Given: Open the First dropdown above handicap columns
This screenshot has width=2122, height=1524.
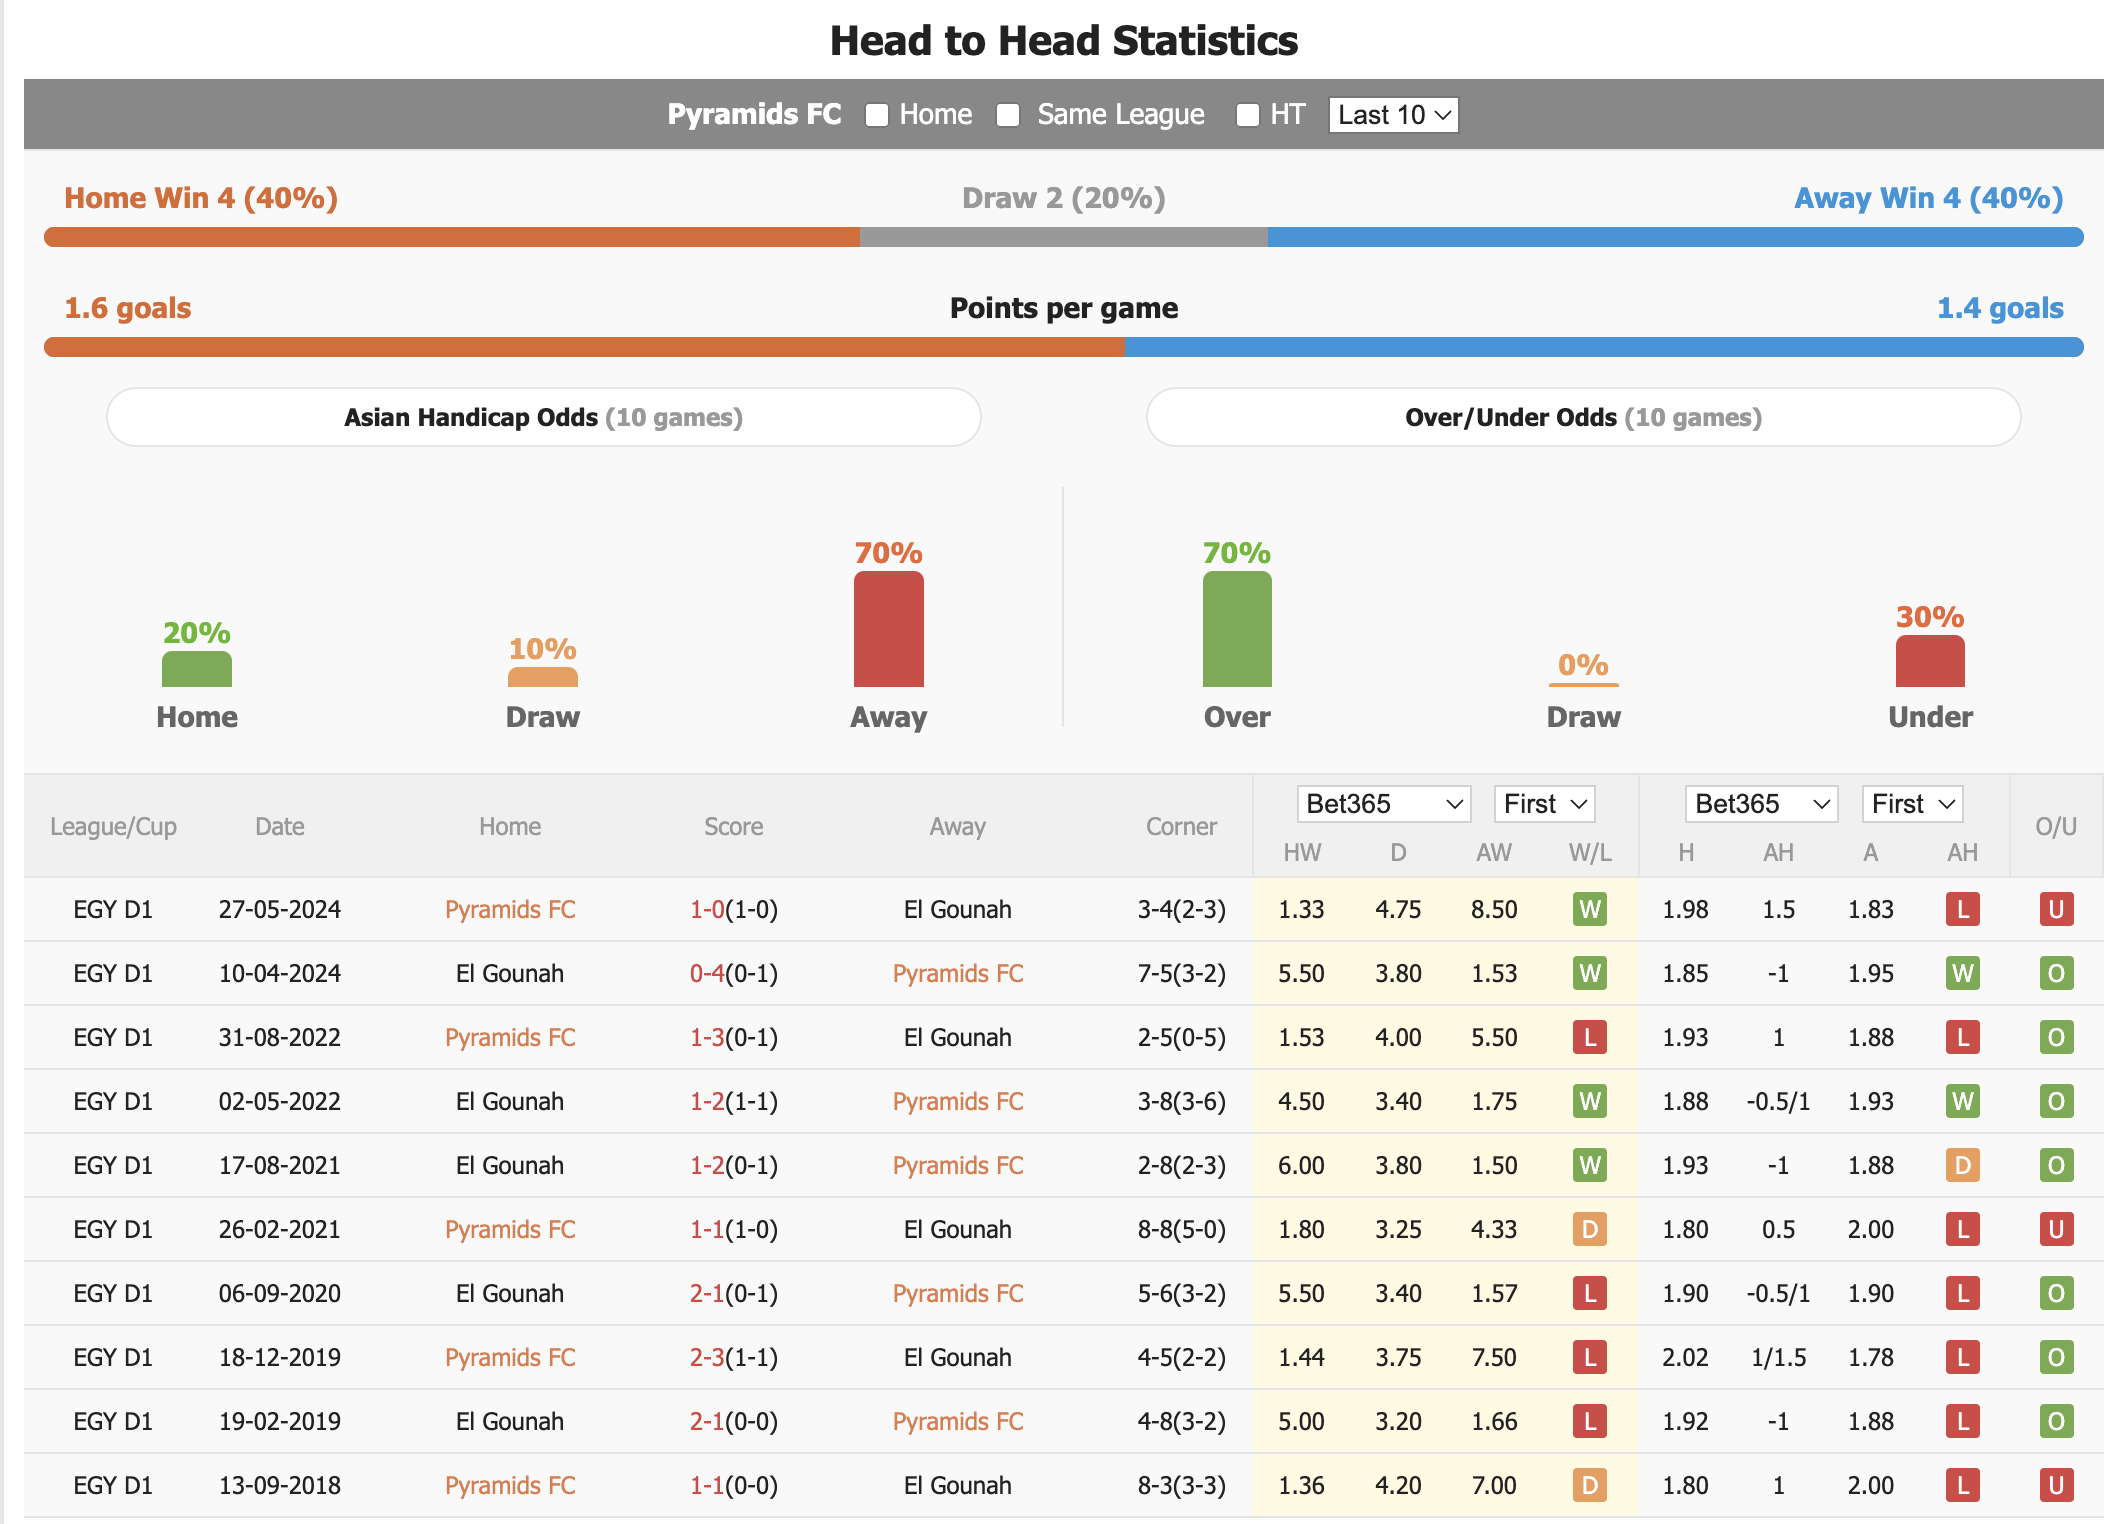Looking at the screenshot, I should [x=1912, y=804].
